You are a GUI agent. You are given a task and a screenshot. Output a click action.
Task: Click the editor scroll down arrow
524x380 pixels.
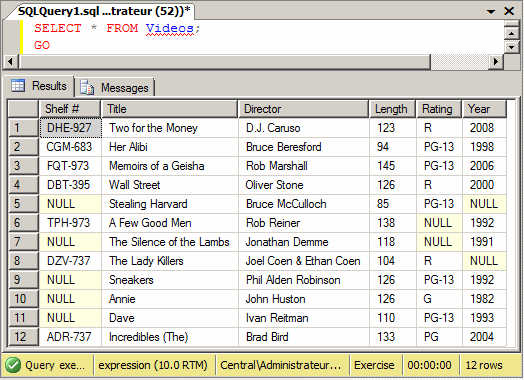(x=512, y=47)
